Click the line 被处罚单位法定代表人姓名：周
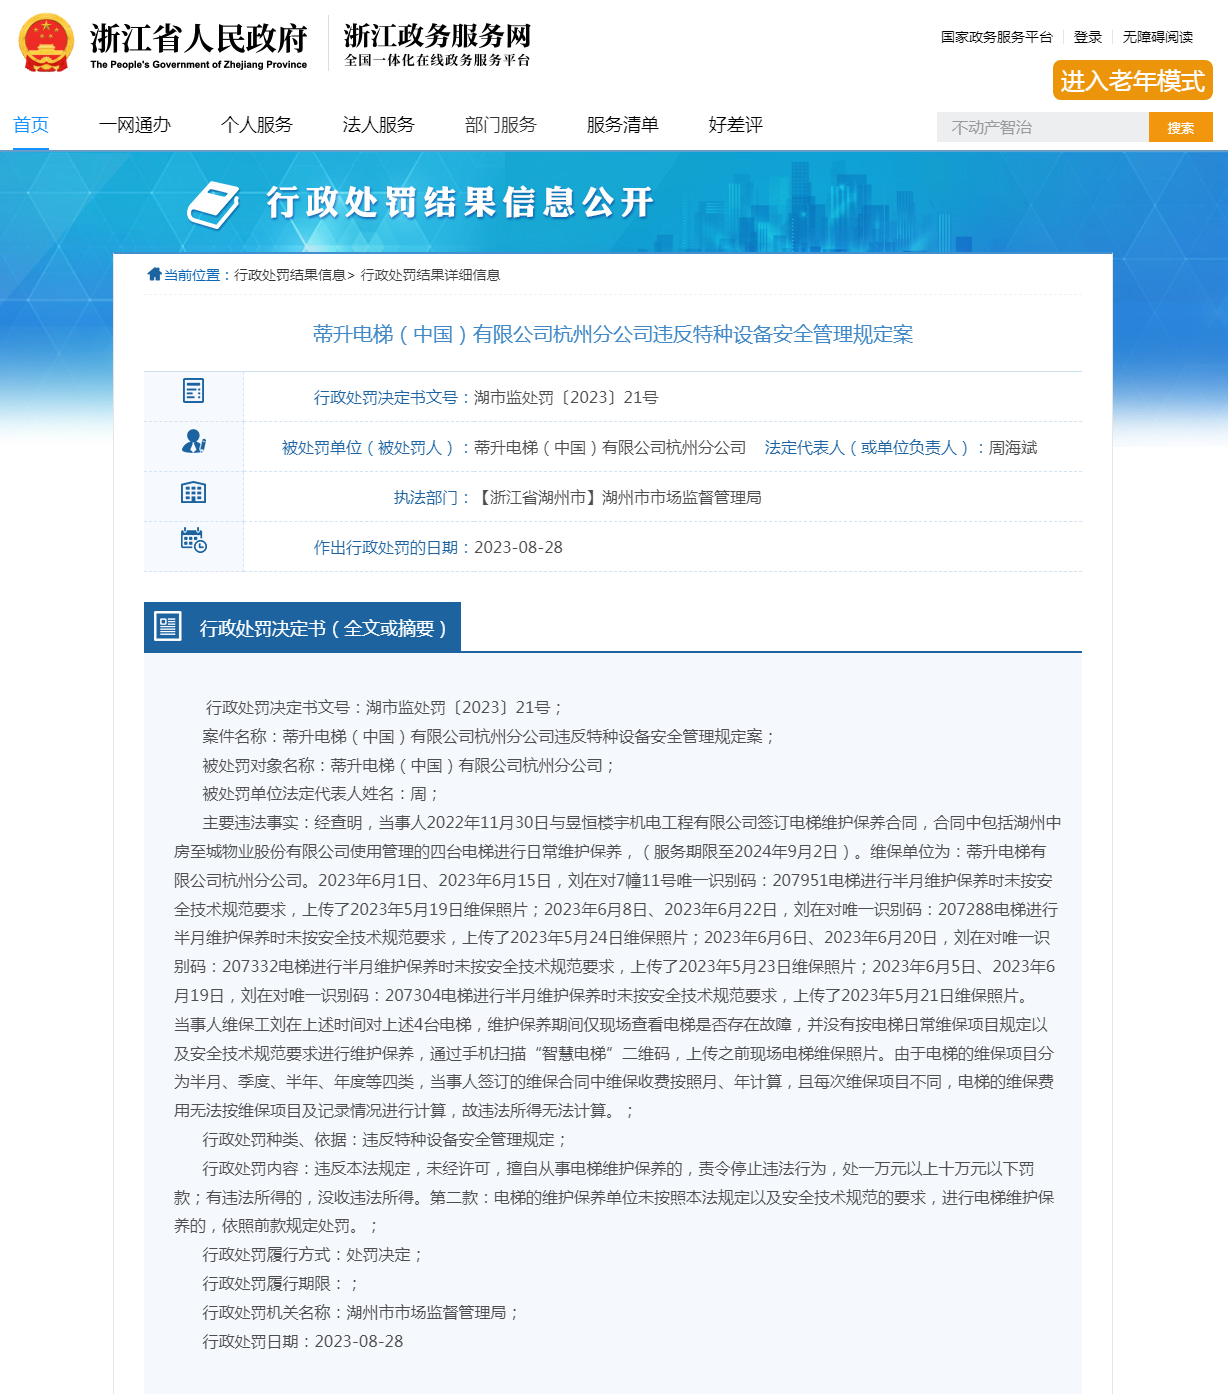The image size is (1228, 1394). (x=321, y=794)
